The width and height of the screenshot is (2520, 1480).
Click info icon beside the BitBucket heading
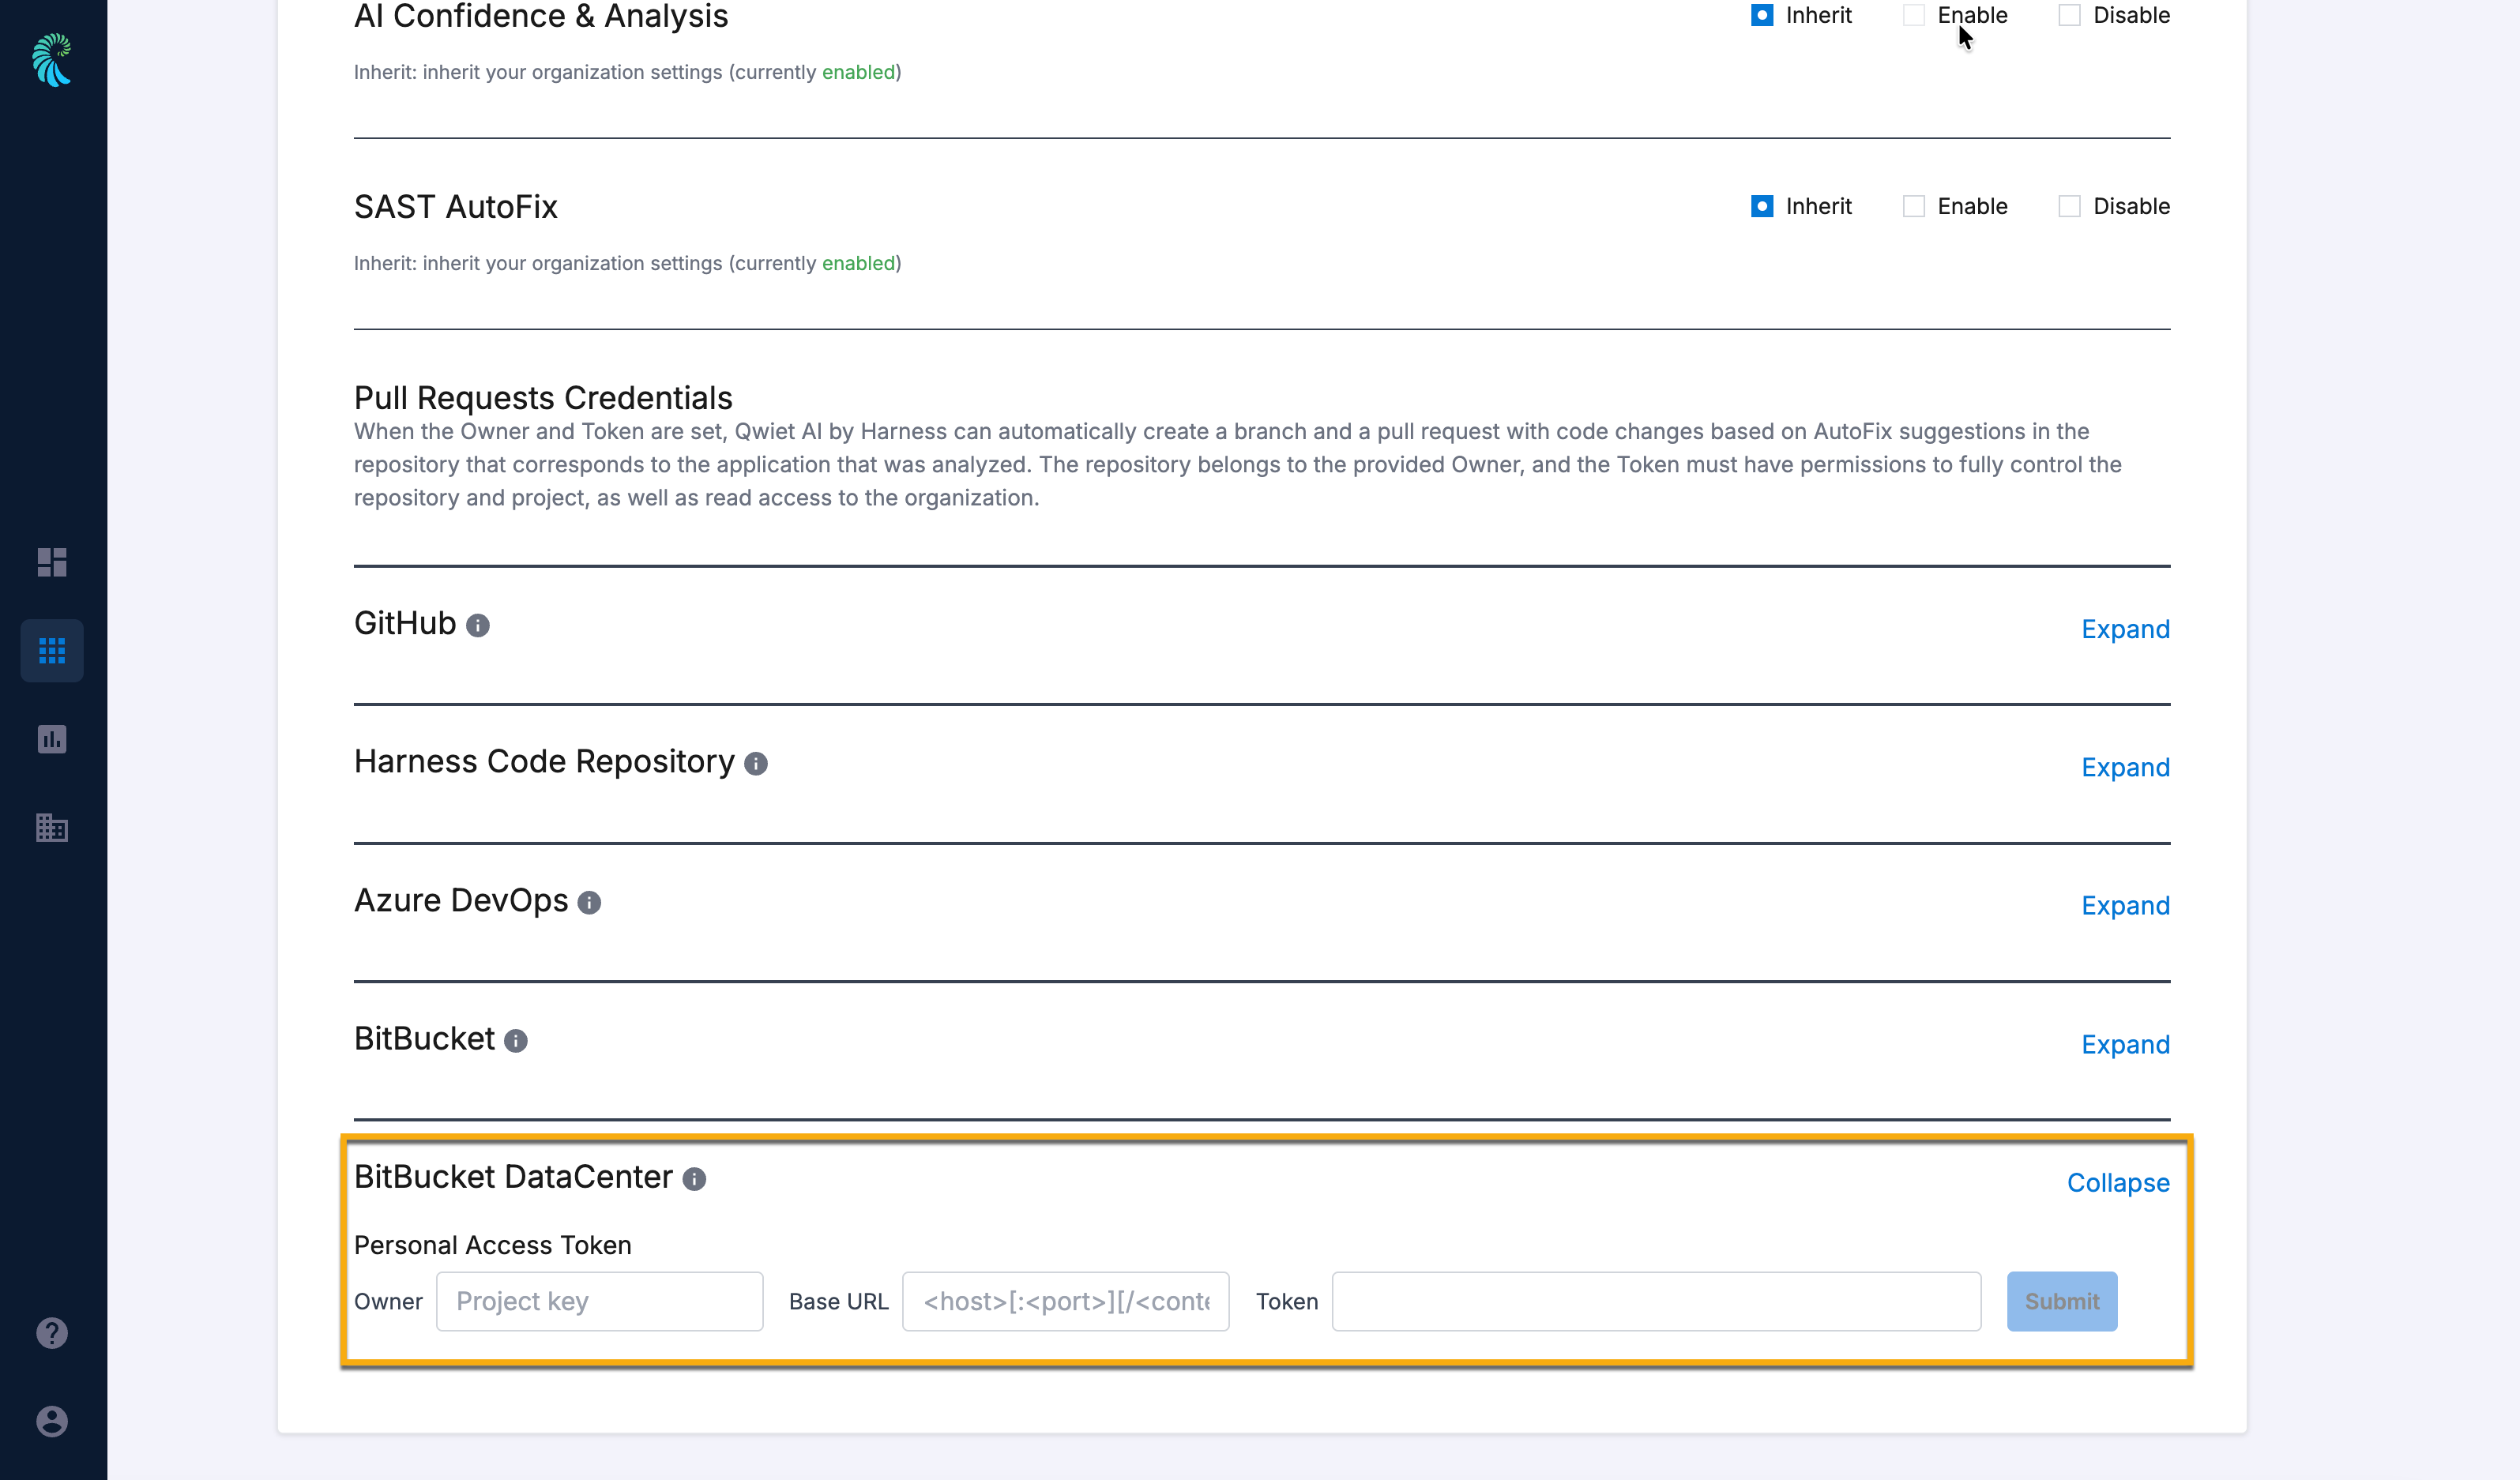click(516, 1041)
